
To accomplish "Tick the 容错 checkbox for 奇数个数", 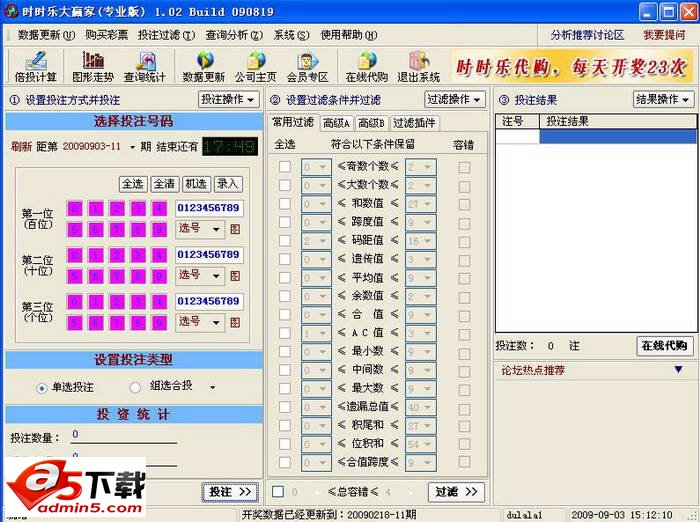I will point(464,167).
